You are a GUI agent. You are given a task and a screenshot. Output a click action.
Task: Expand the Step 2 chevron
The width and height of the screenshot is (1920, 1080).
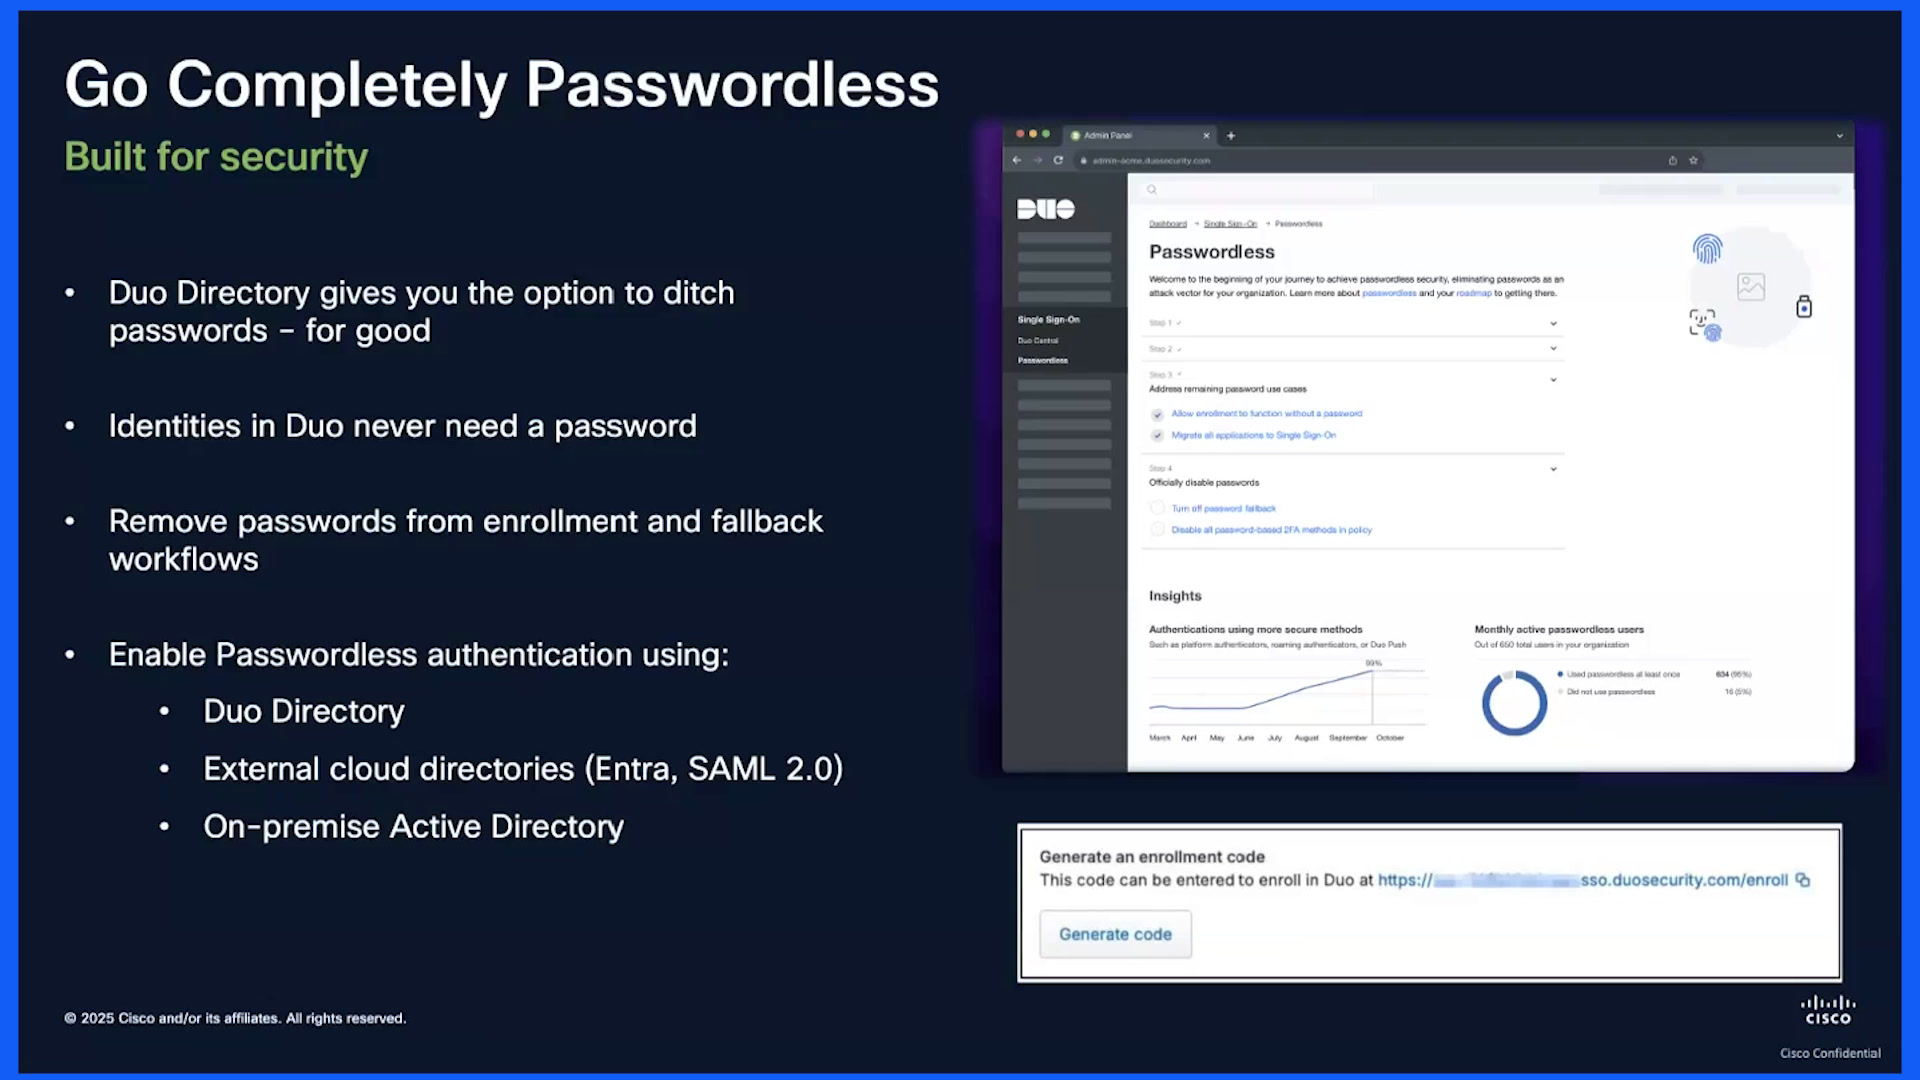point(1553,348)
